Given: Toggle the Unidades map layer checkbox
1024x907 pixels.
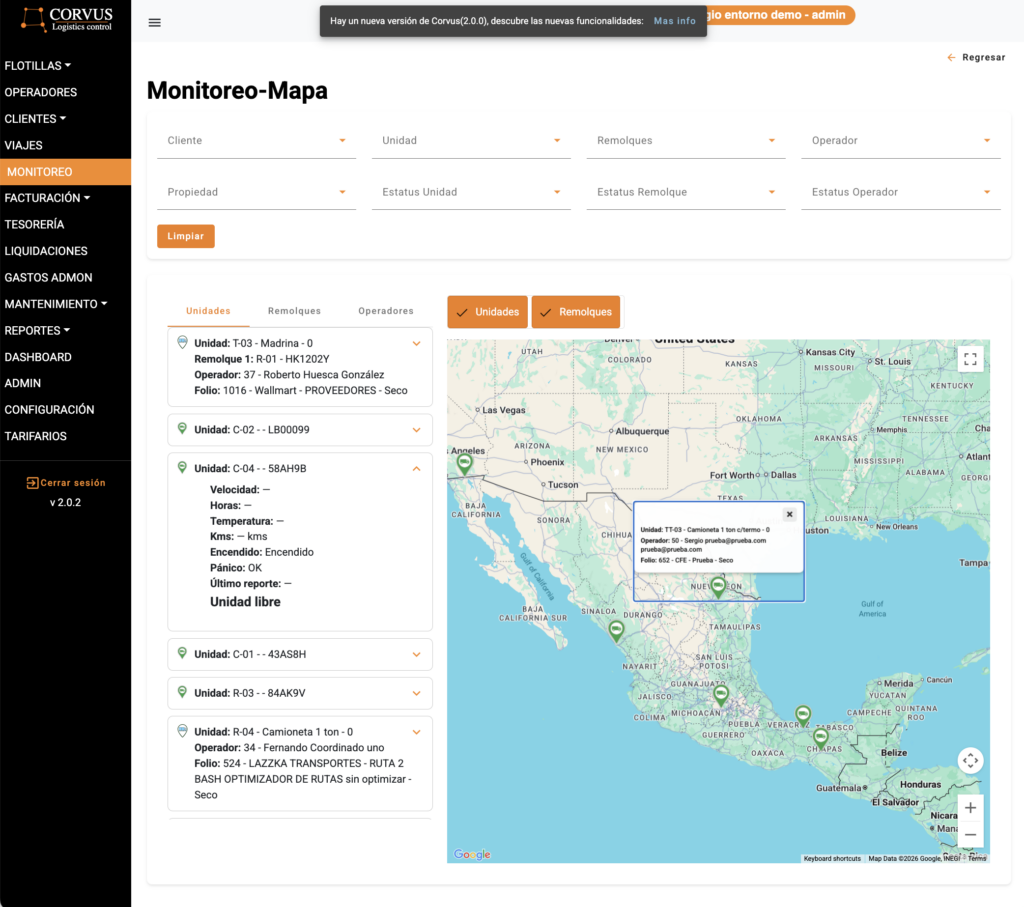Looking at the screenshot, I should (487, 312).
